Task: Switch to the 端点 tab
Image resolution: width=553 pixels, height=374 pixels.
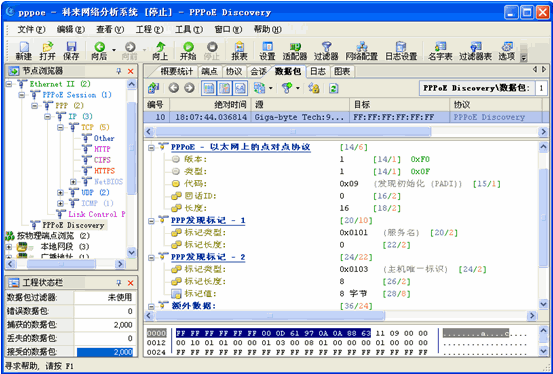Action: [210, 72]
